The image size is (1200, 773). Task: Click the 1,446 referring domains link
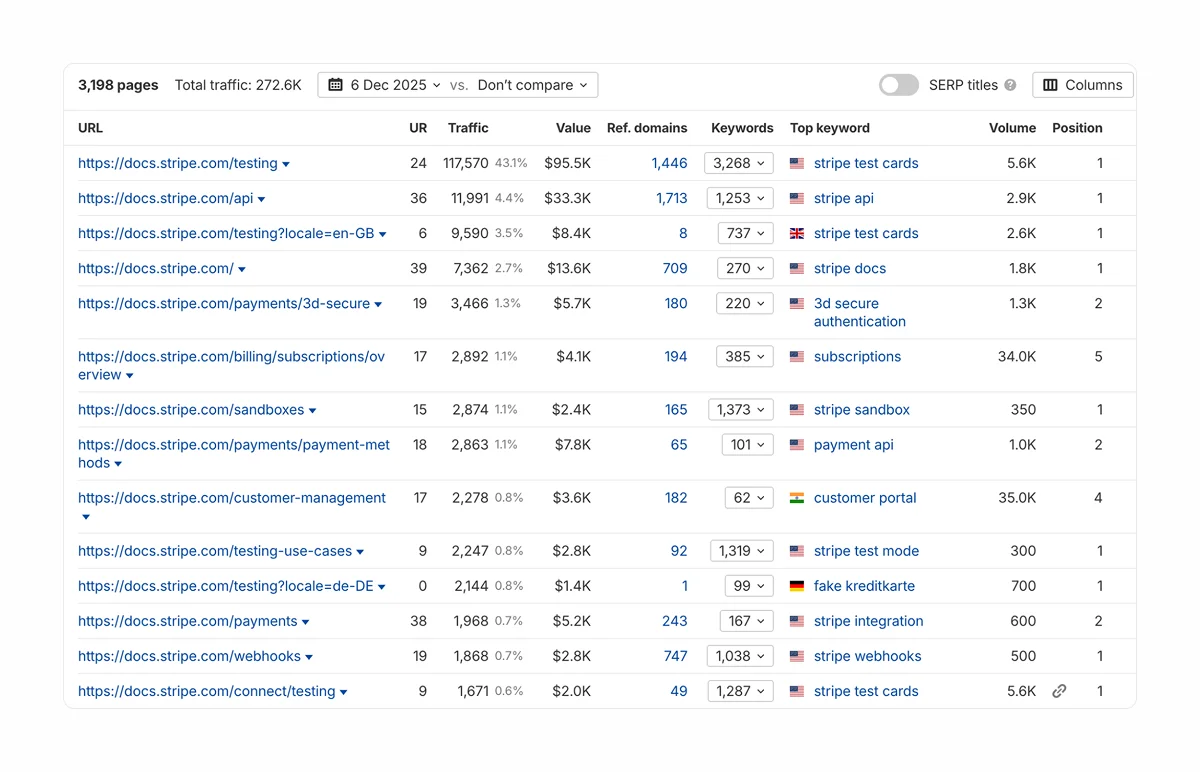click(x=669, y=163)
